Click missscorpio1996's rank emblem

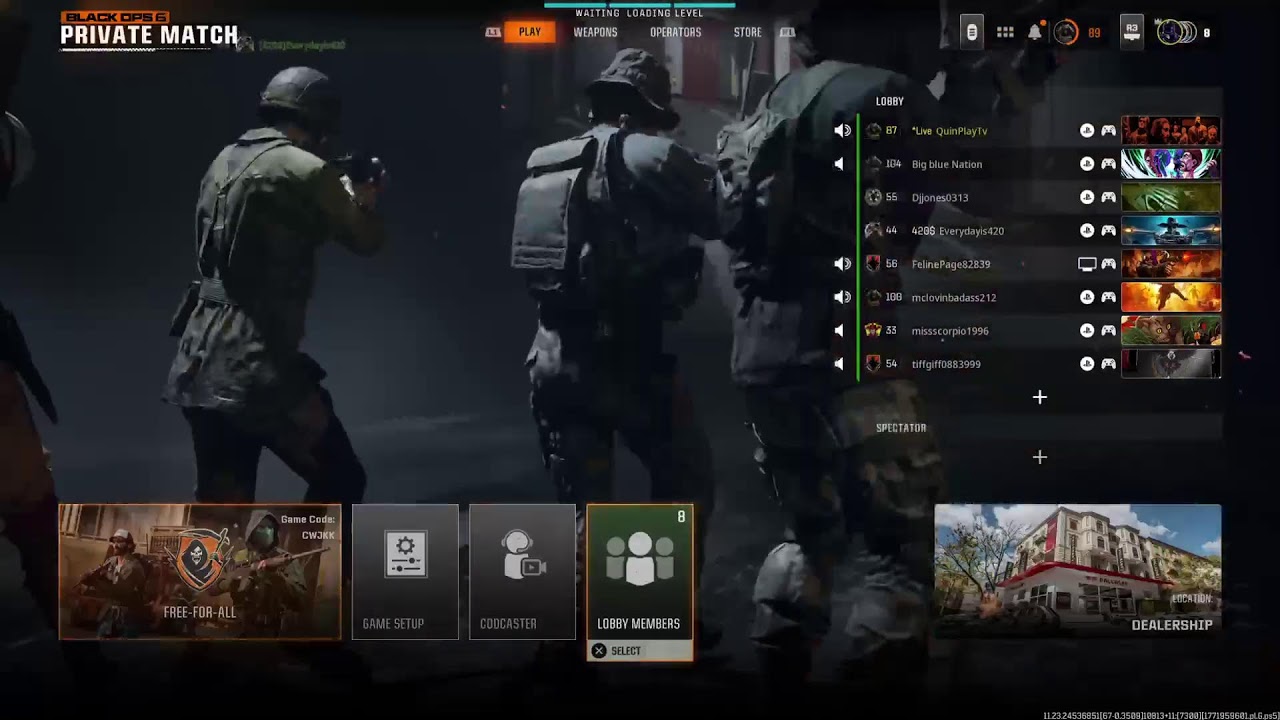(873, 331)
